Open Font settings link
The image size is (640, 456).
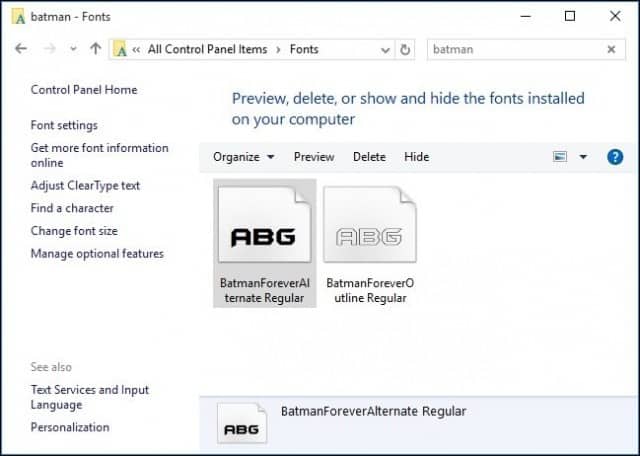[64, 125]
